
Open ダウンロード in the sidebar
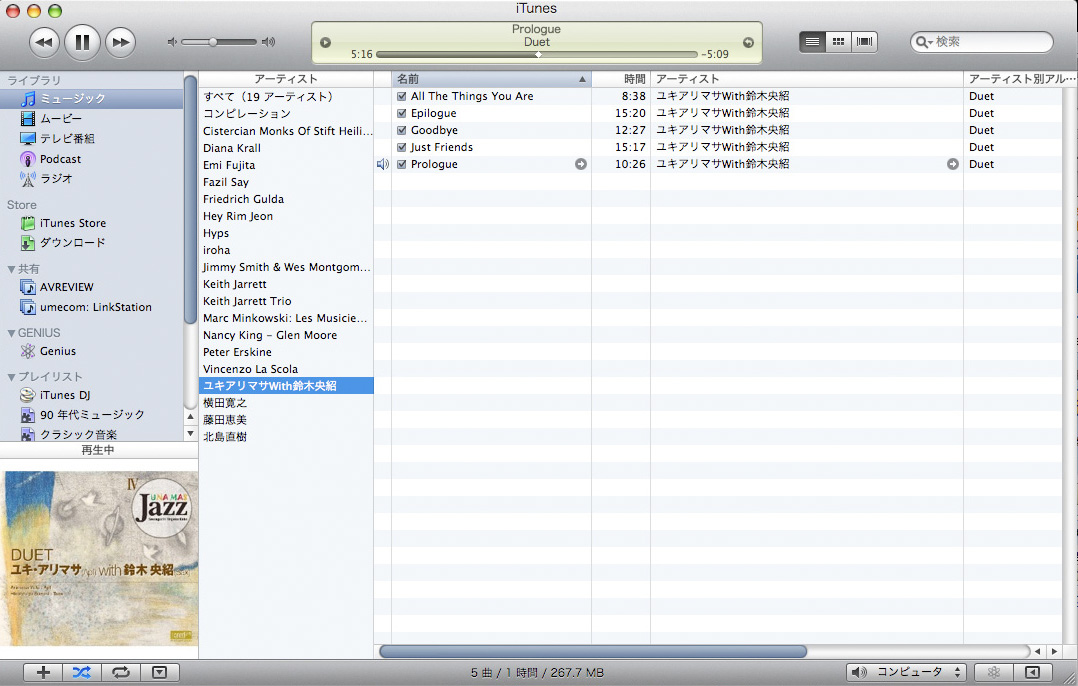pos(63,243)
